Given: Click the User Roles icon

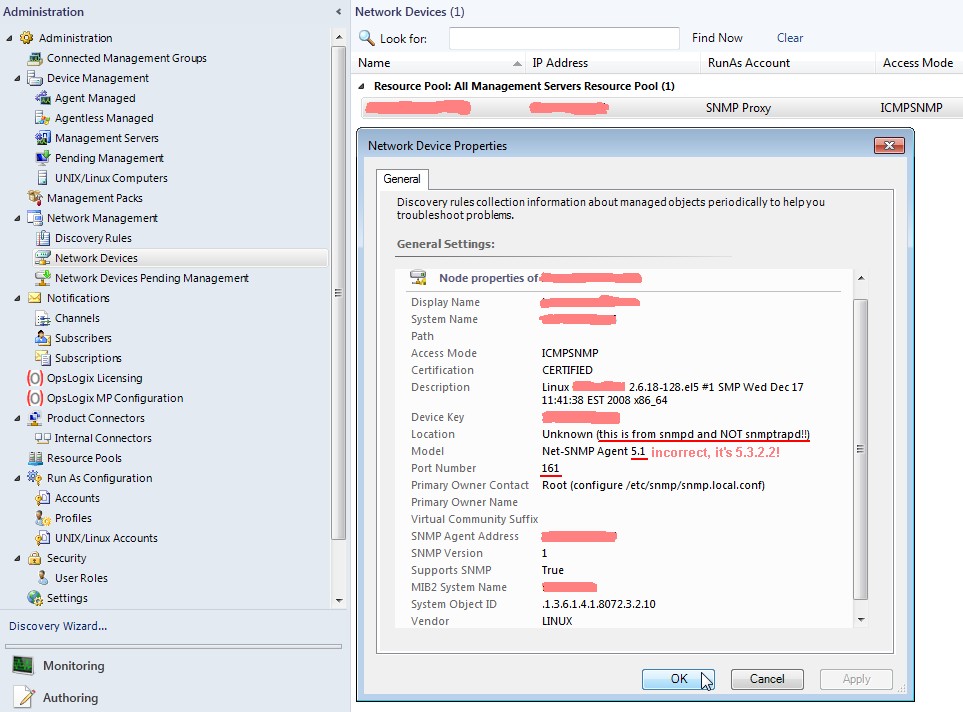Looking at the screenshot, I should click(x=43, y=578).
